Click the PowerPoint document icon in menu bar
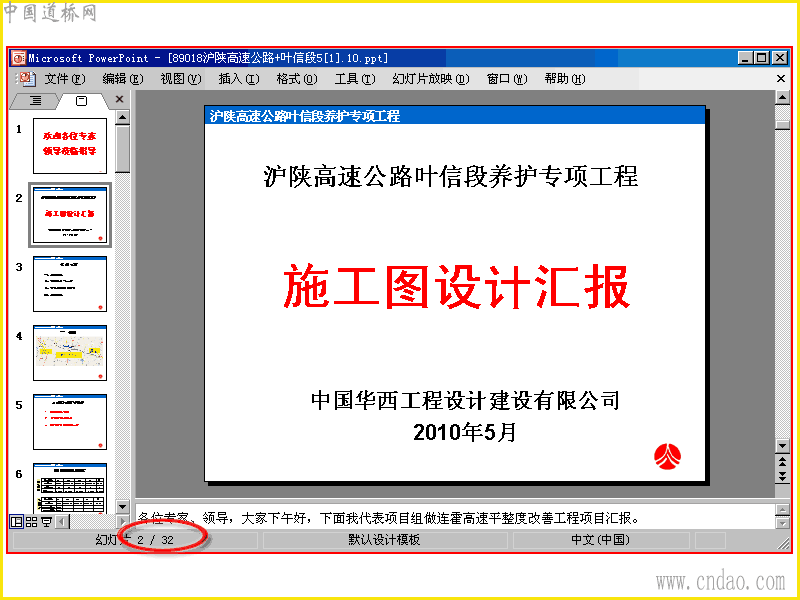Image resolution: width=800 pixels, height=600 pixels. [x=26, y=79]
